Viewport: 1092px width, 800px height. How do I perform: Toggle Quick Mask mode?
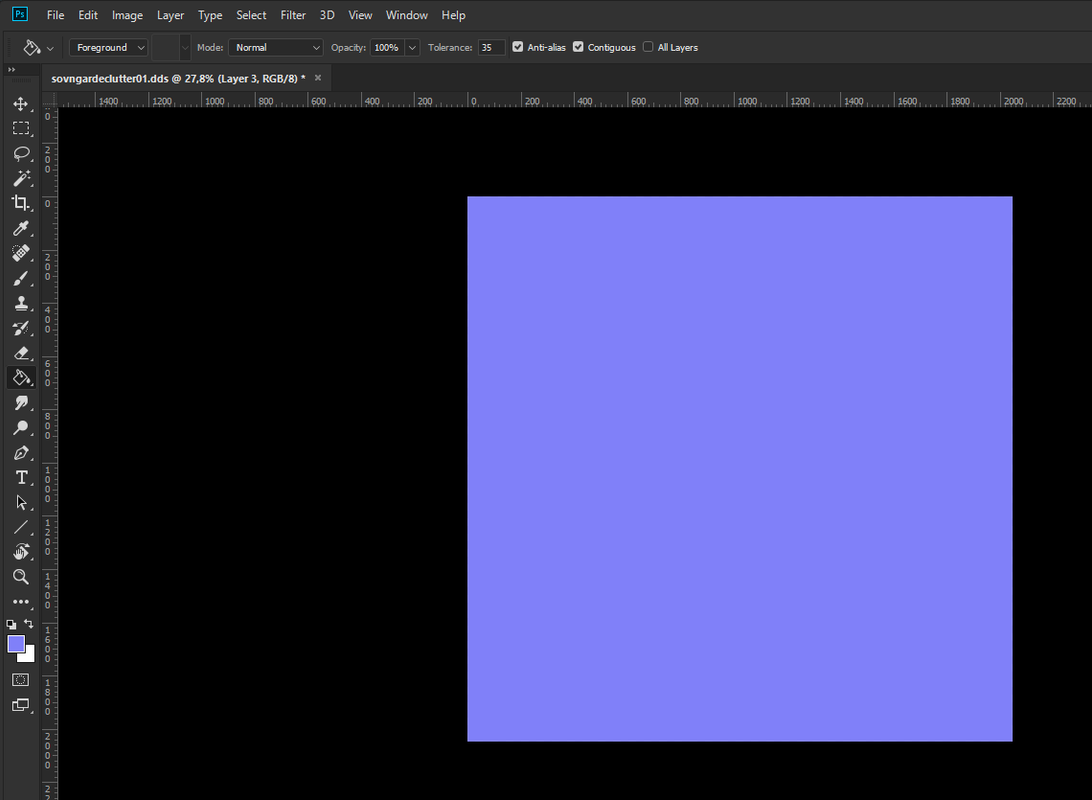tap(21, 680)
